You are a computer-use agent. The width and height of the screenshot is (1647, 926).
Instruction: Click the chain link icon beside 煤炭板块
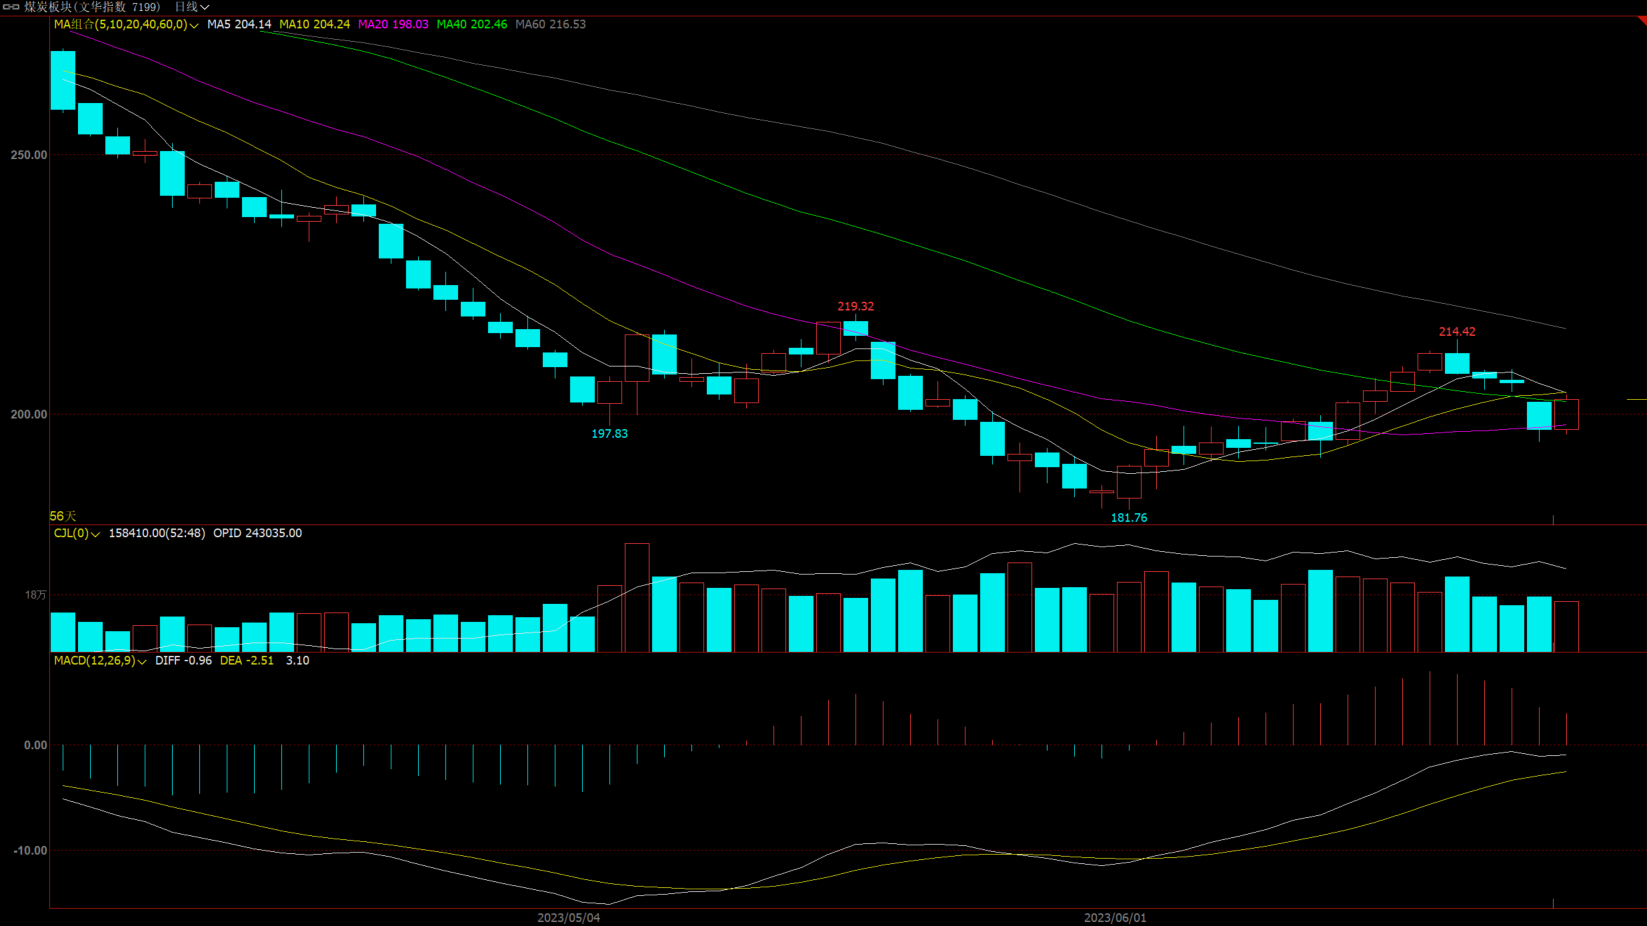tap(11, 7)
